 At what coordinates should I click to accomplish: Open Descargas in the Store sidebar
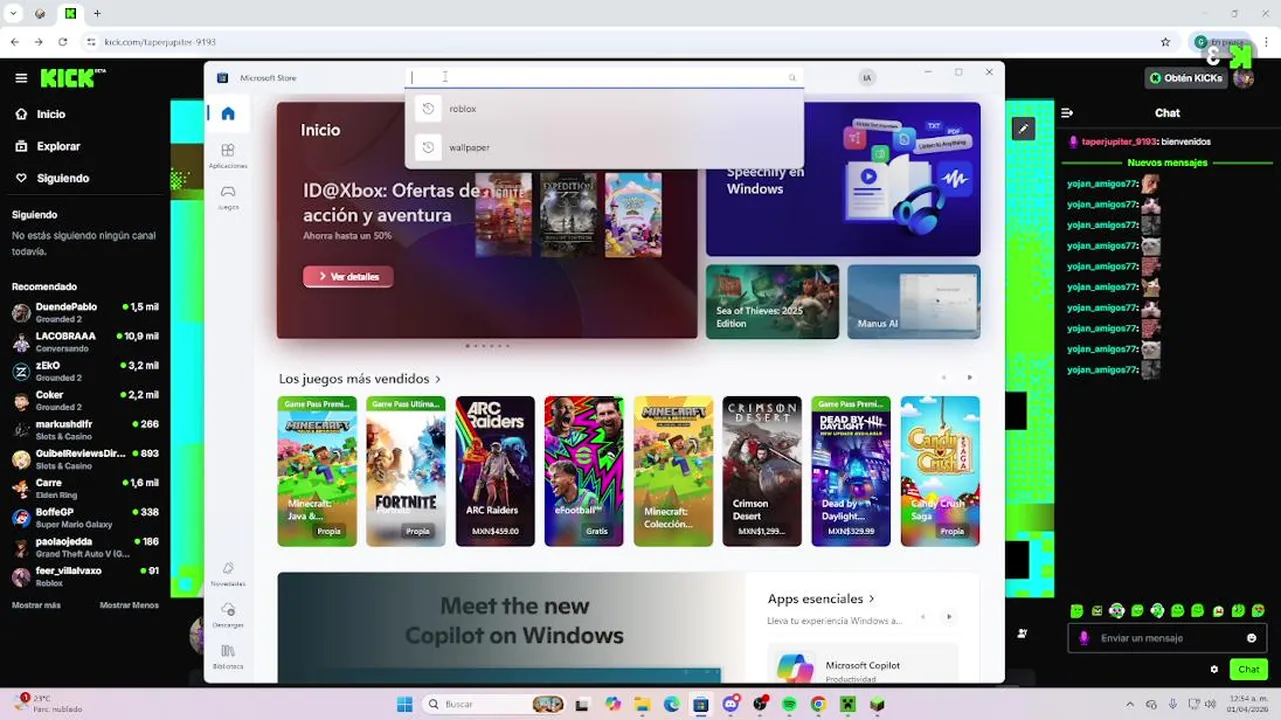click(228, 614)
